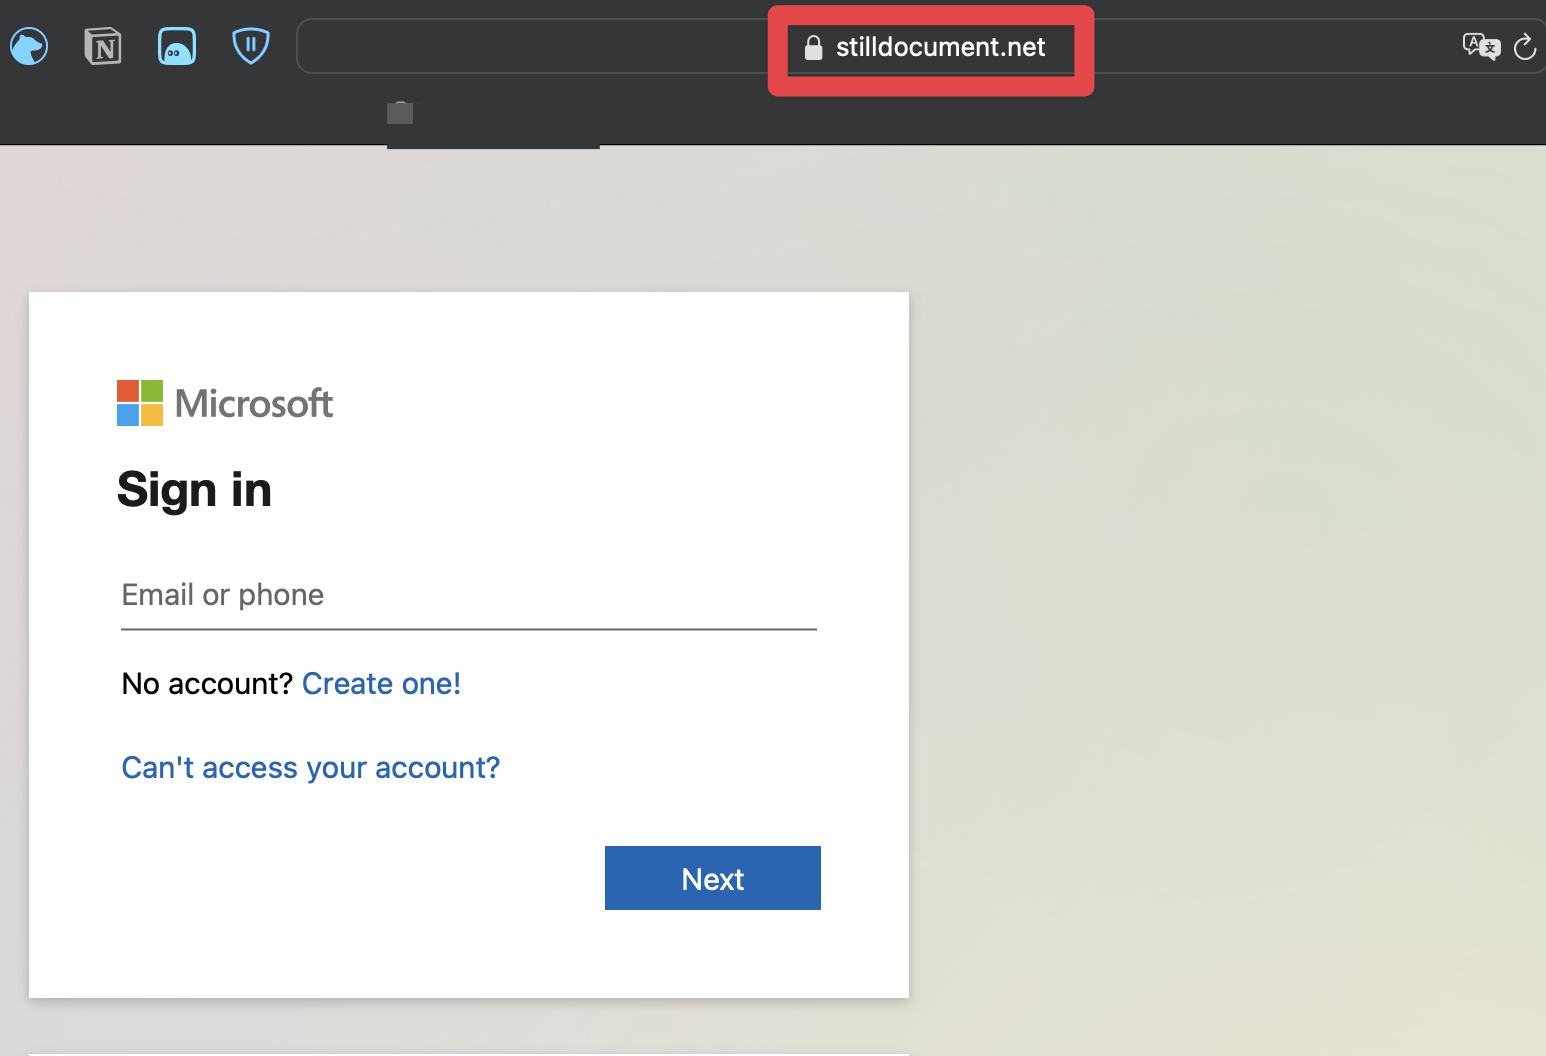The image size is (1546, 1056).
Task: Select the stilldocument.net address text
Action: coord(940,47)
